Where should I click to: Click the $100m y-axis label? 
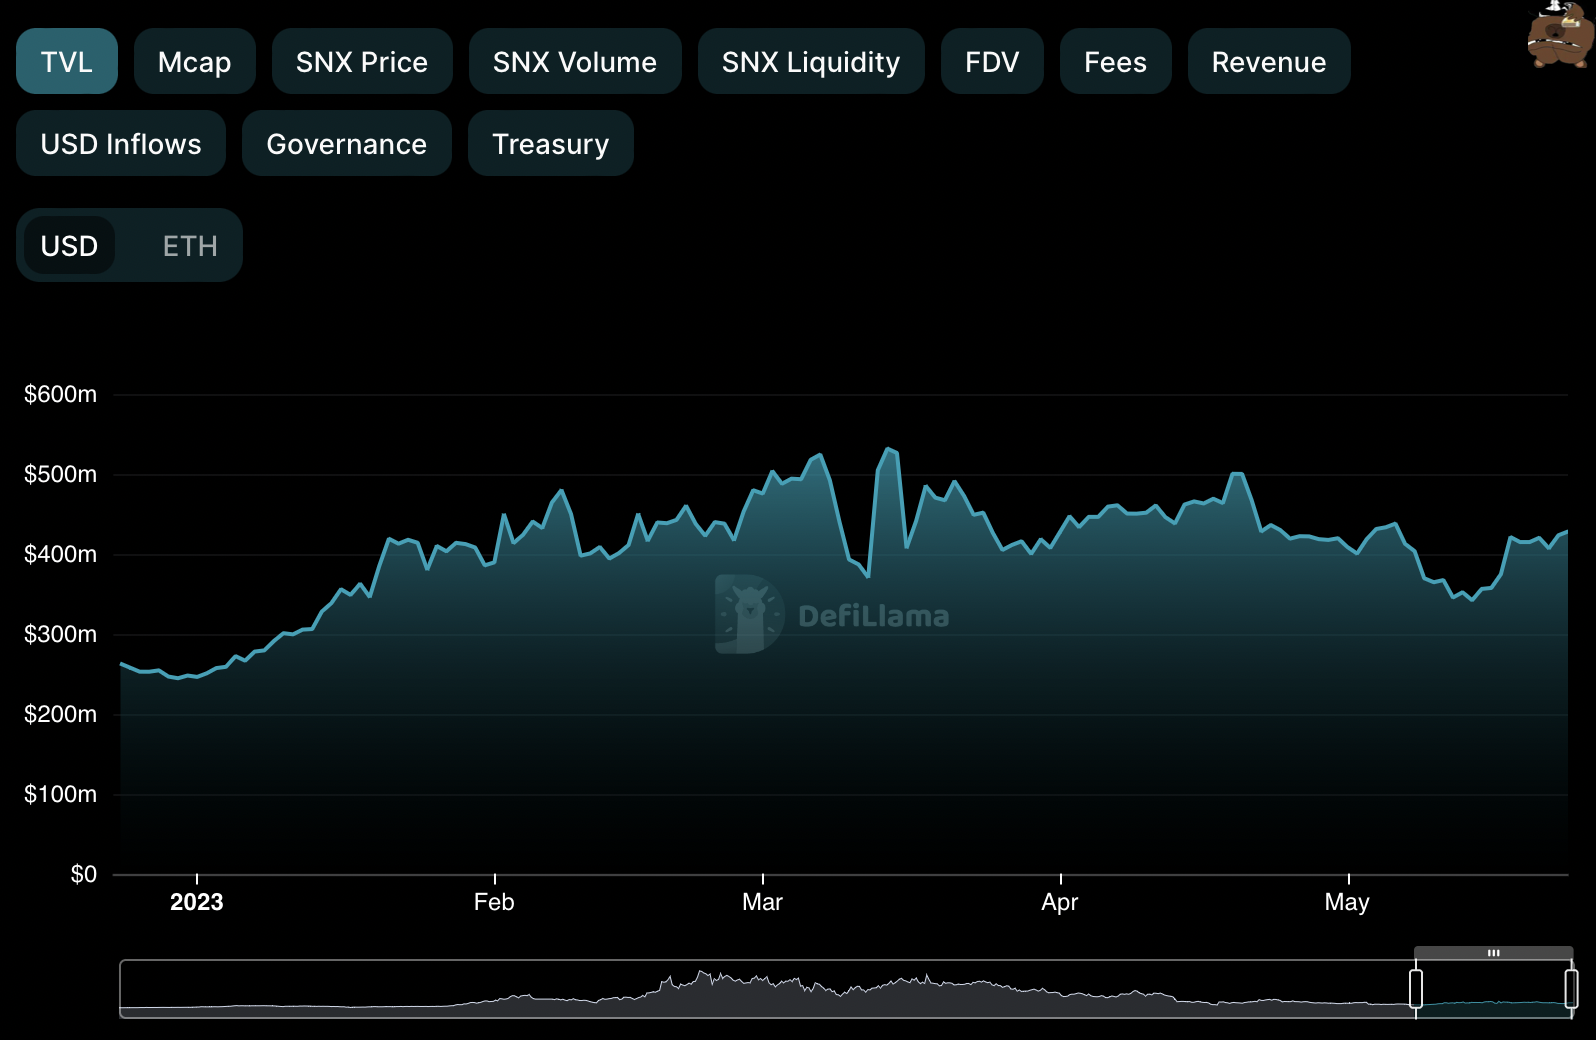[60, 794]
